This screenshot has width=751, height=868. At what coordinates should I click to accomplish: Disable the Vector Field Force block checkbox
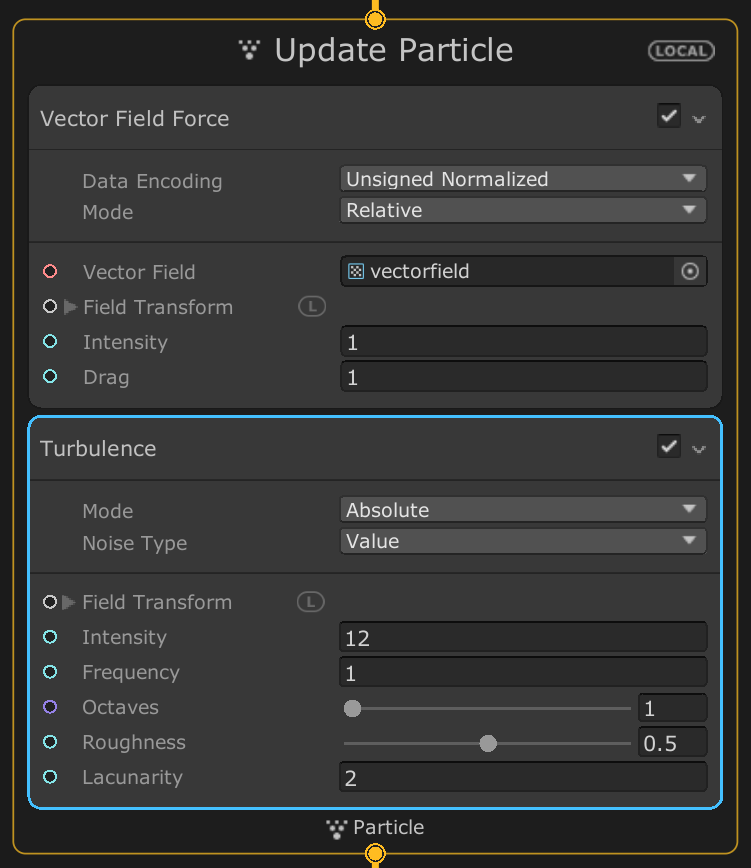coord(669,116)
